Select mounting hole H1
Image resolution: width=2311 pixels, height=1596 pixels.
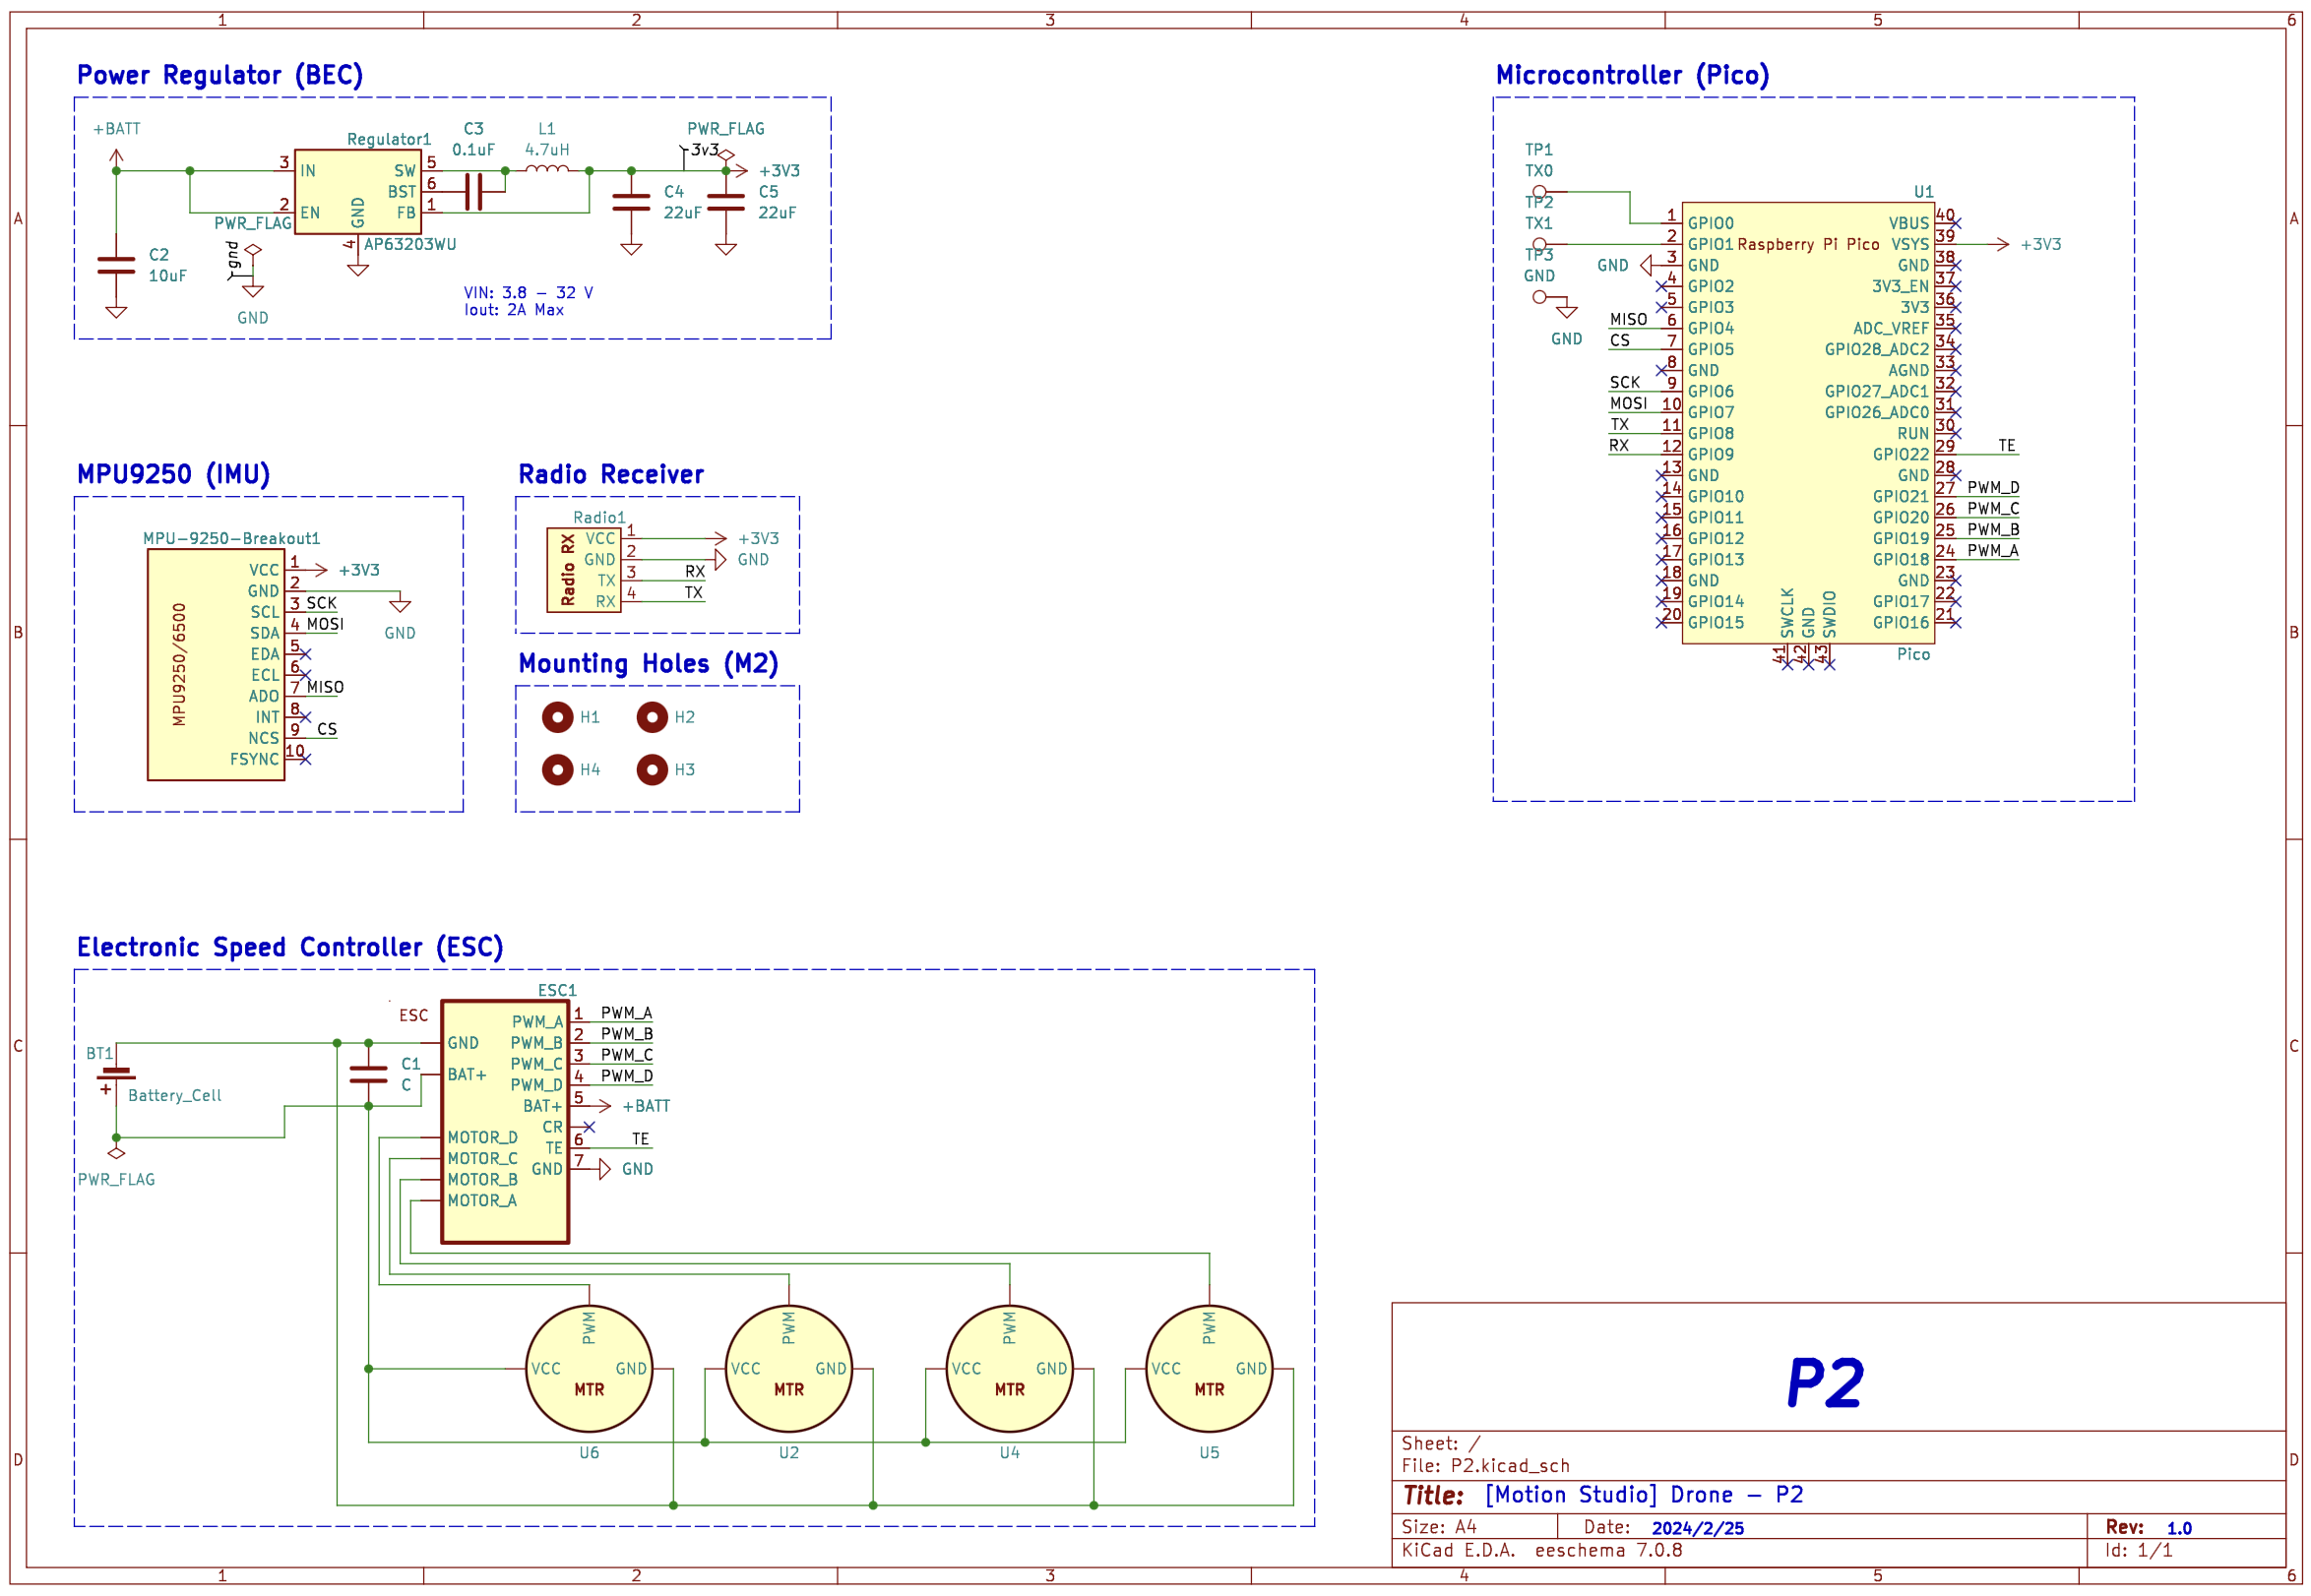coord(558,717)
